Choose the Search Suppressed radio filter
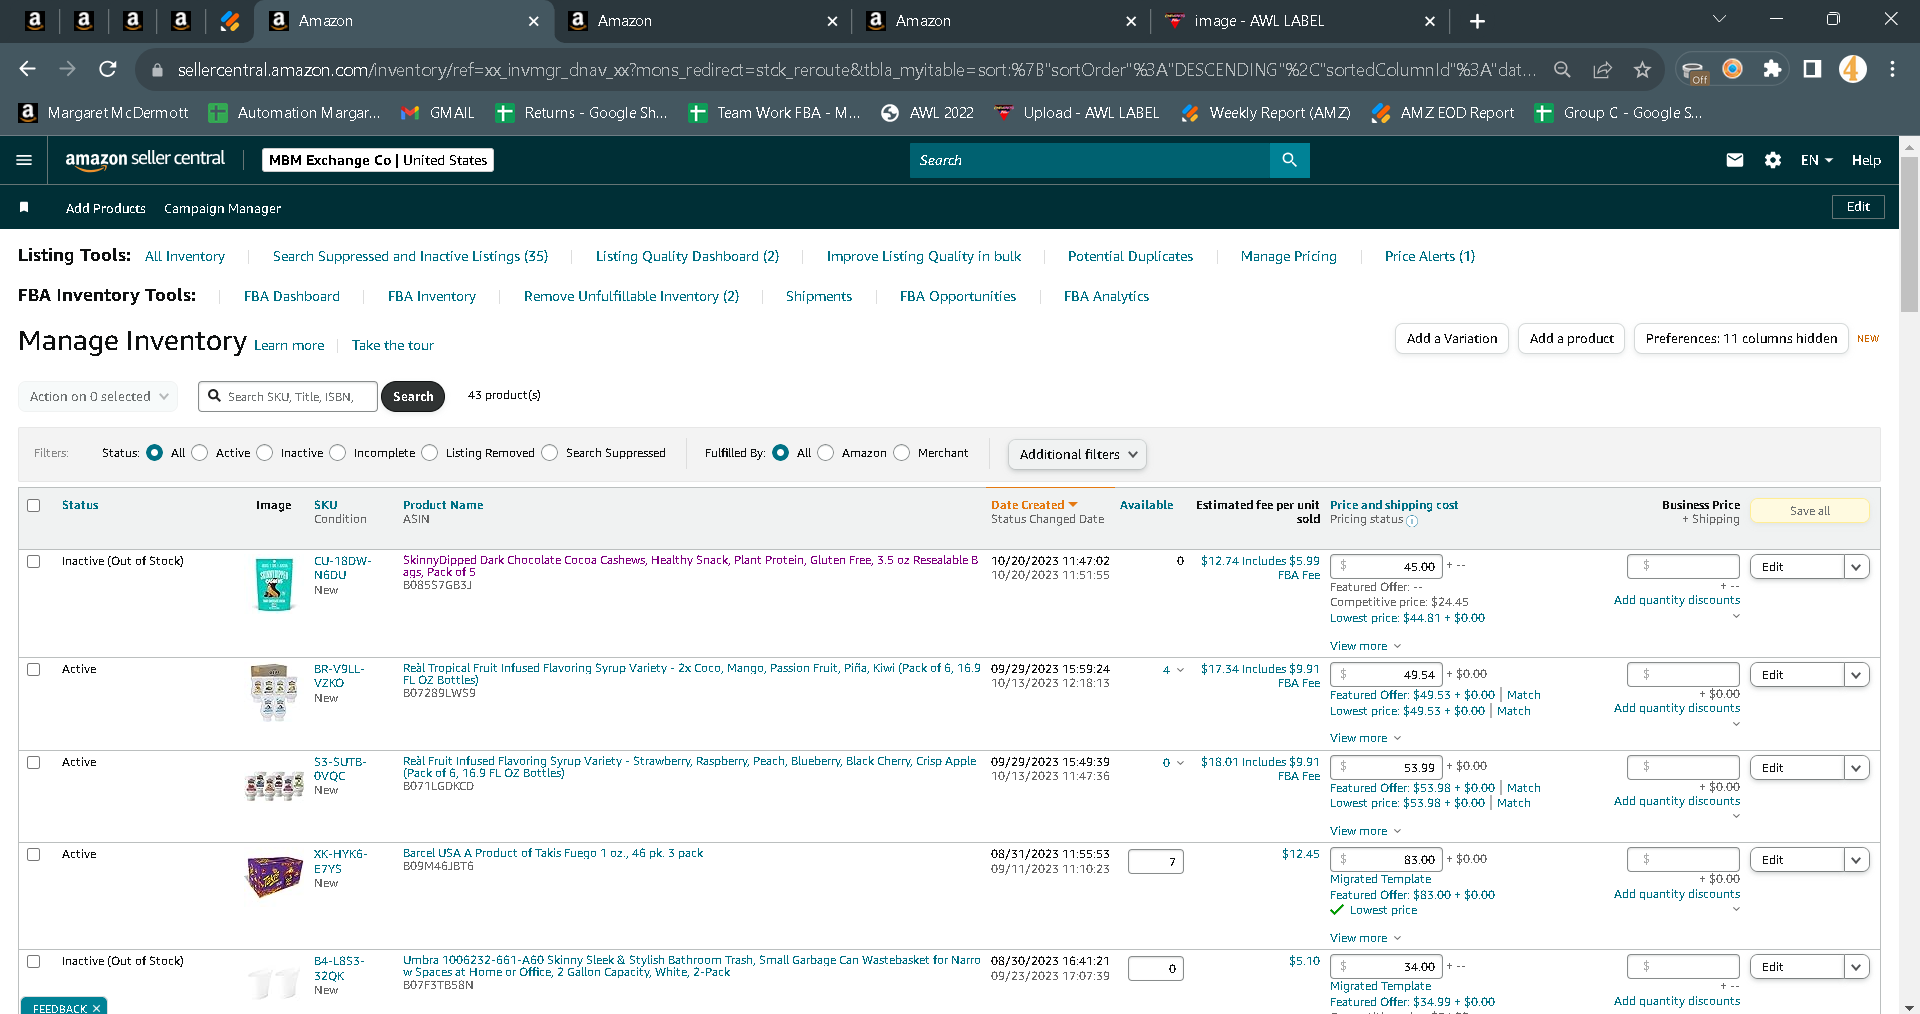 (550, 453)
